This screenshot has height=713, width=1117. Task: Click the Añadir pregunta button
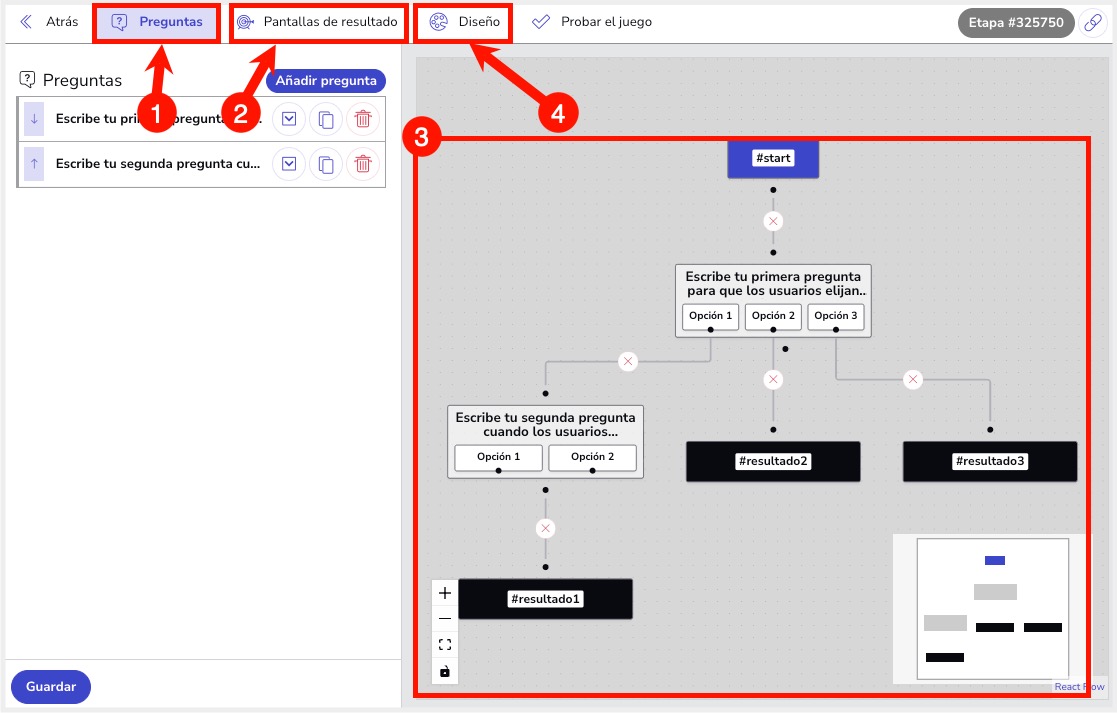(326, 80)
